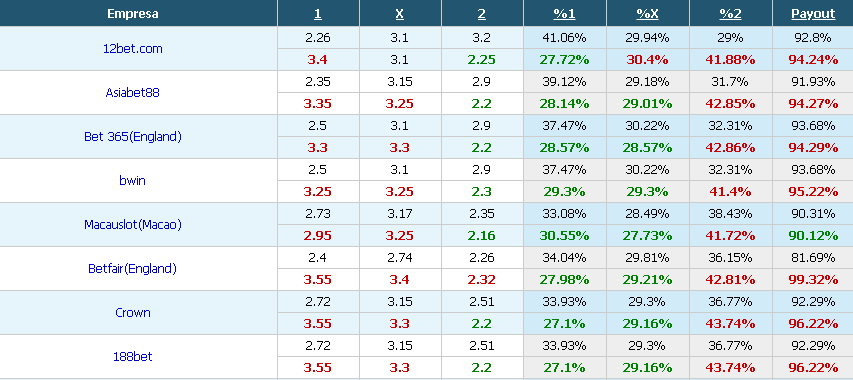This screenshot has width=853, height=380.
Task: Click the Empresa column header
Action: point(133,14)
